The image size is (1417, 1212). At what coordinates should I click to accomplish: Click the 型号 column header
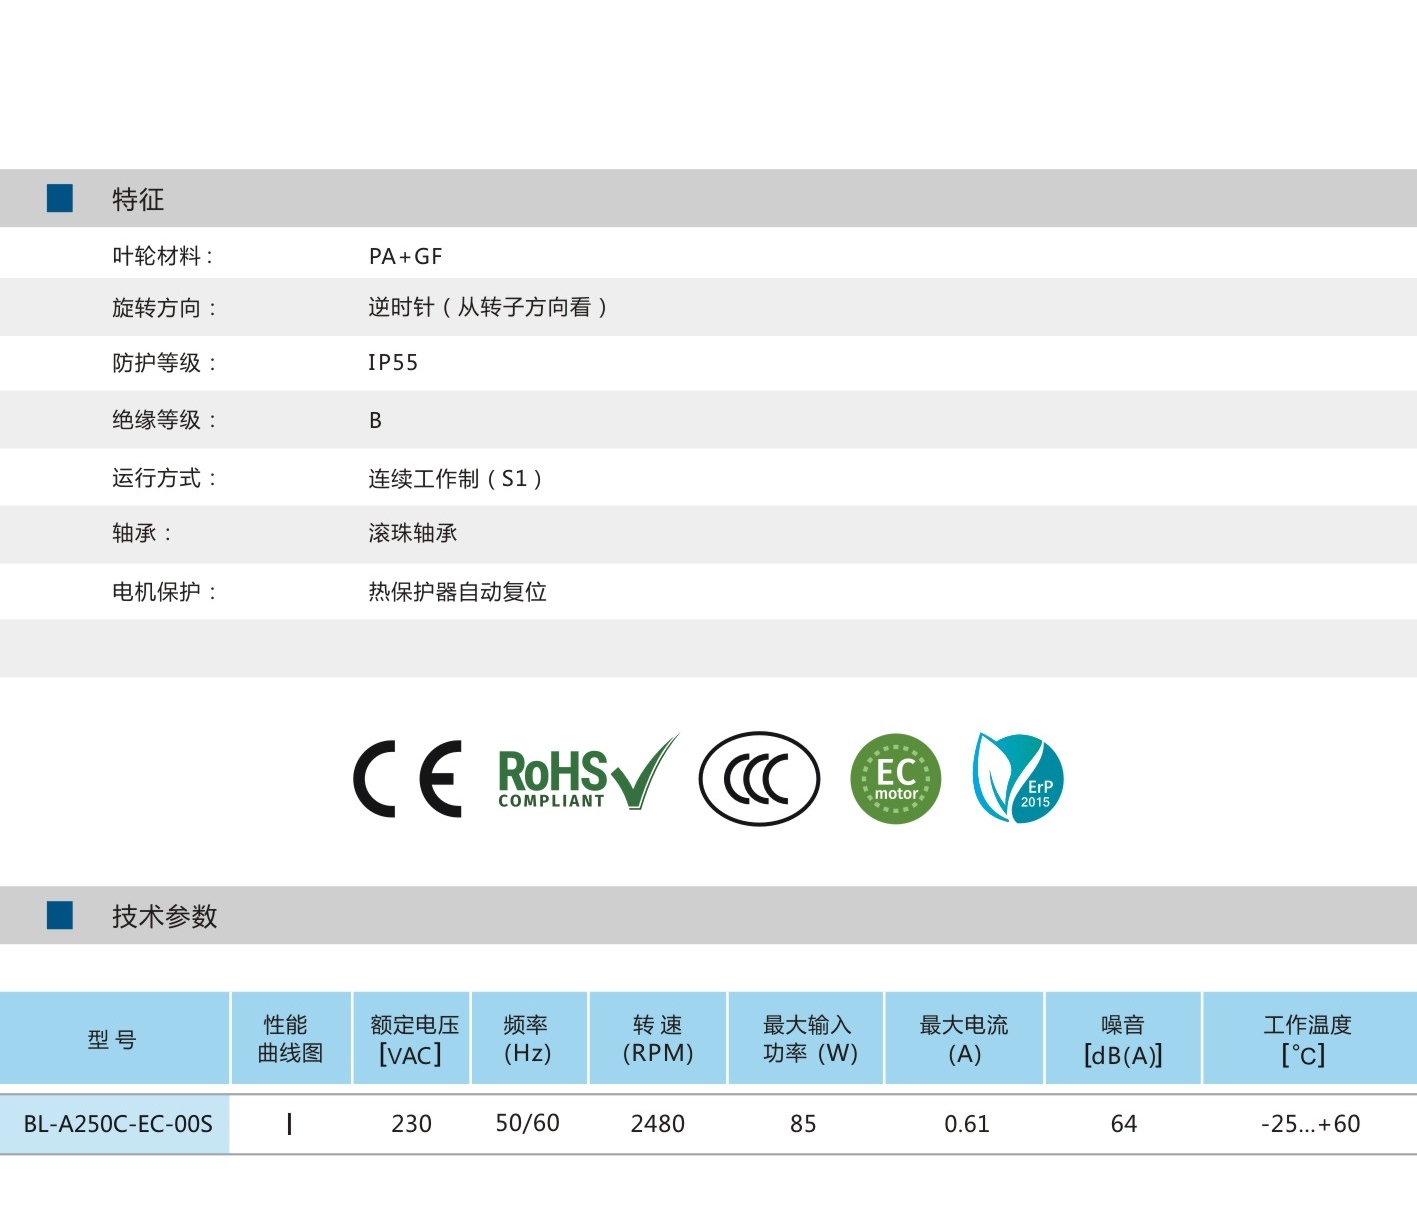[112, 1040]
